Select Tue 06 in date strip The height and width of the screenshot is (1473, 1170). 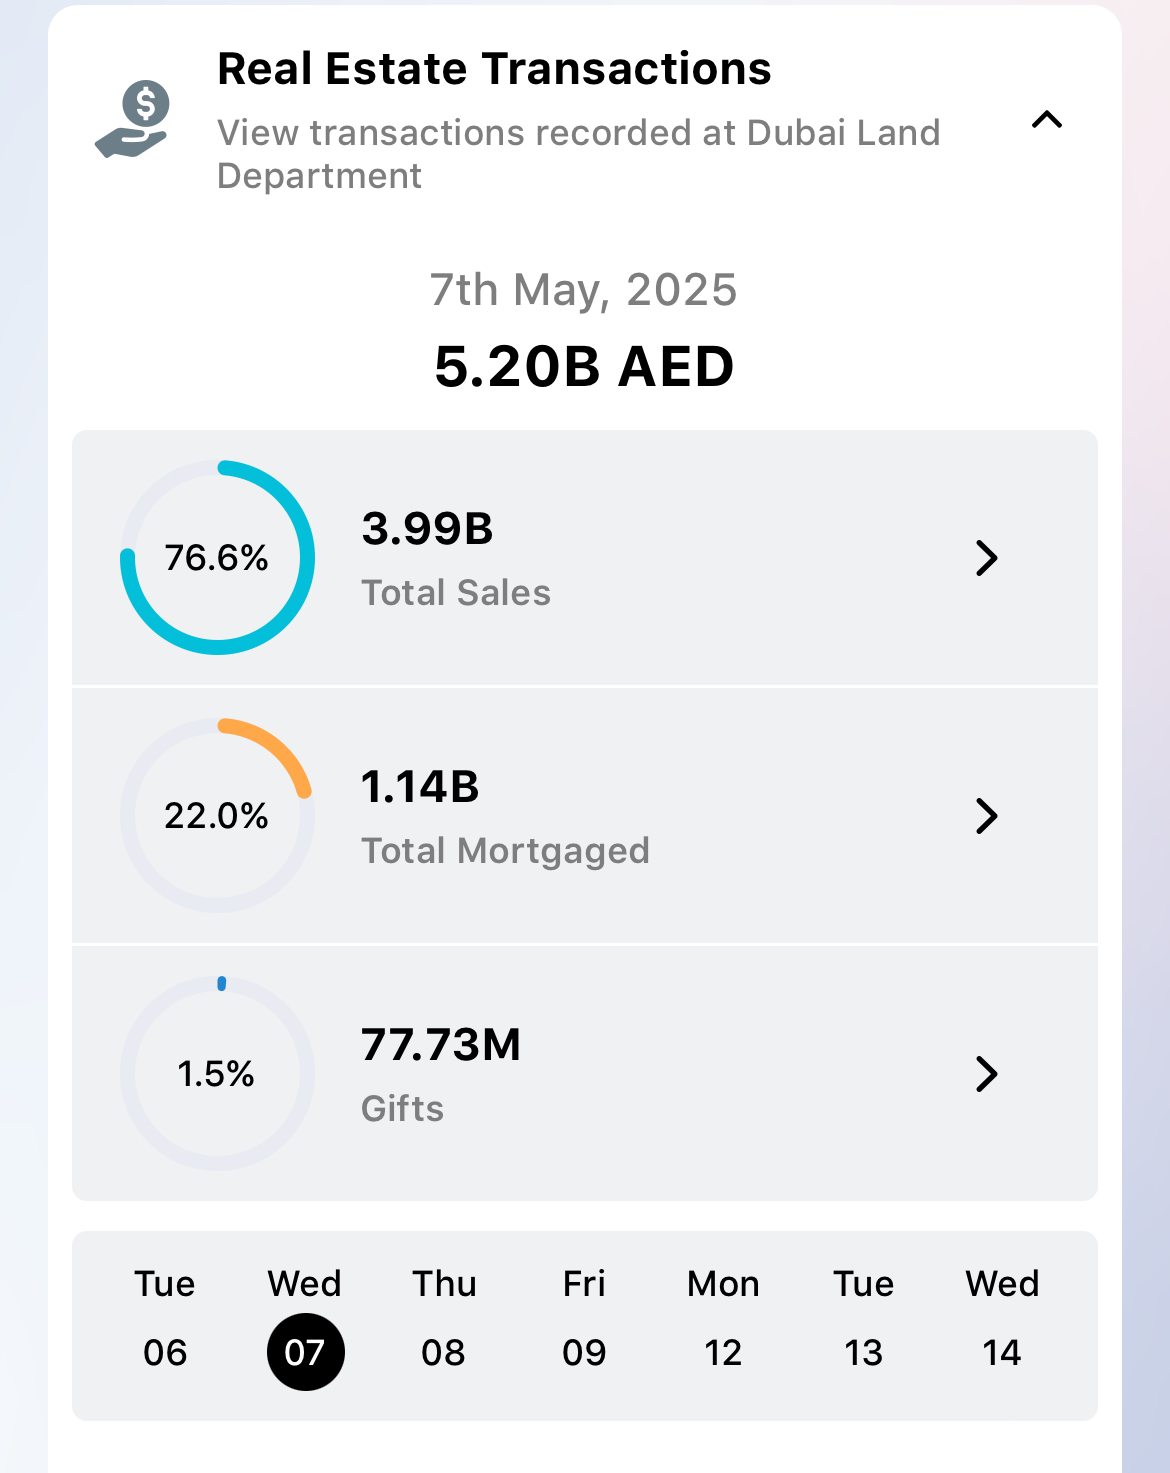point(165,1318)
